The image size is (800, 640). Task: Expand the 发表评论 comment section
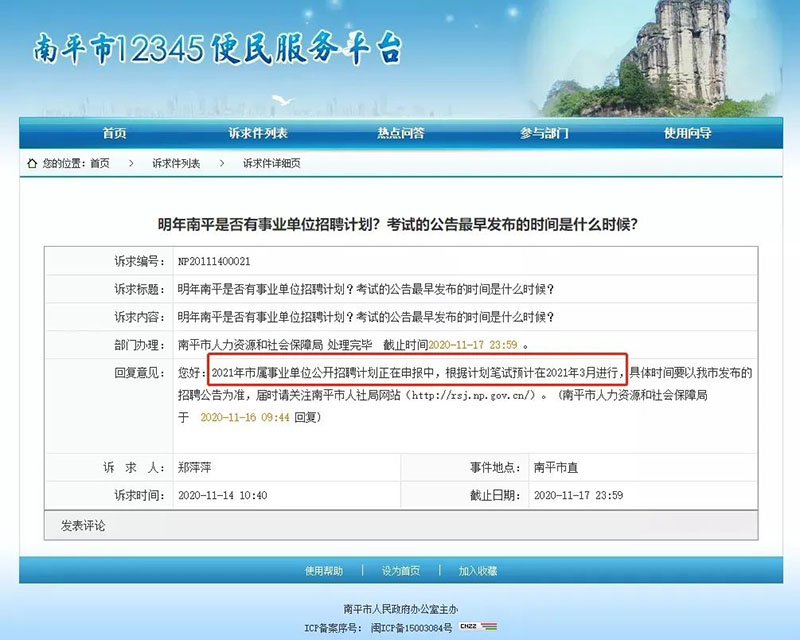click(83, 525)
